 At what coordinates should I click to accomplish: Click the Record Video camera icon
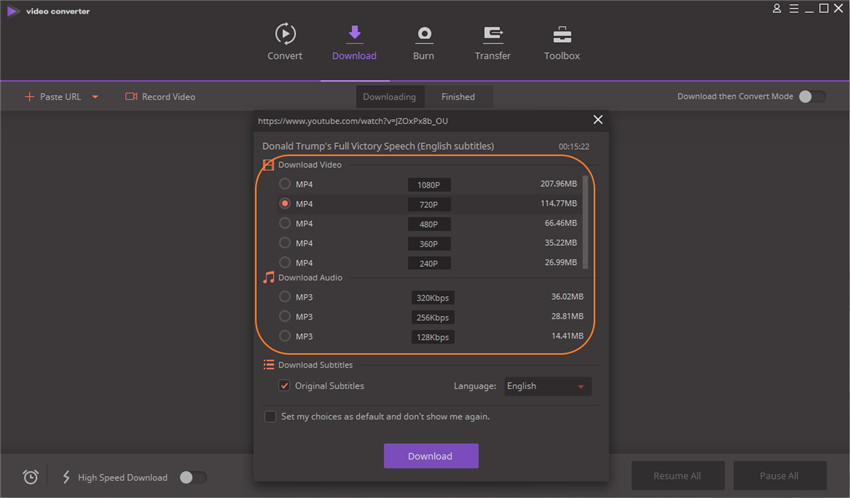[131, 96]
